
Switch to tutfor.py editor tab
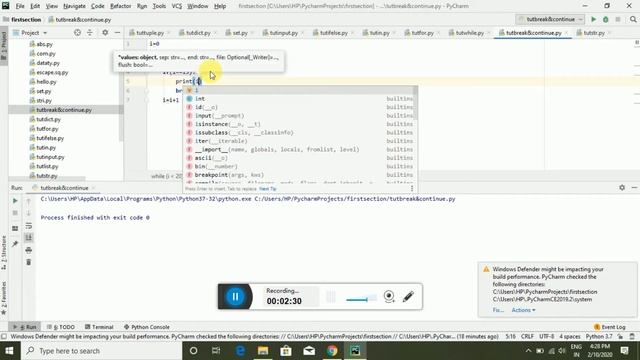[x=422, y=33]
